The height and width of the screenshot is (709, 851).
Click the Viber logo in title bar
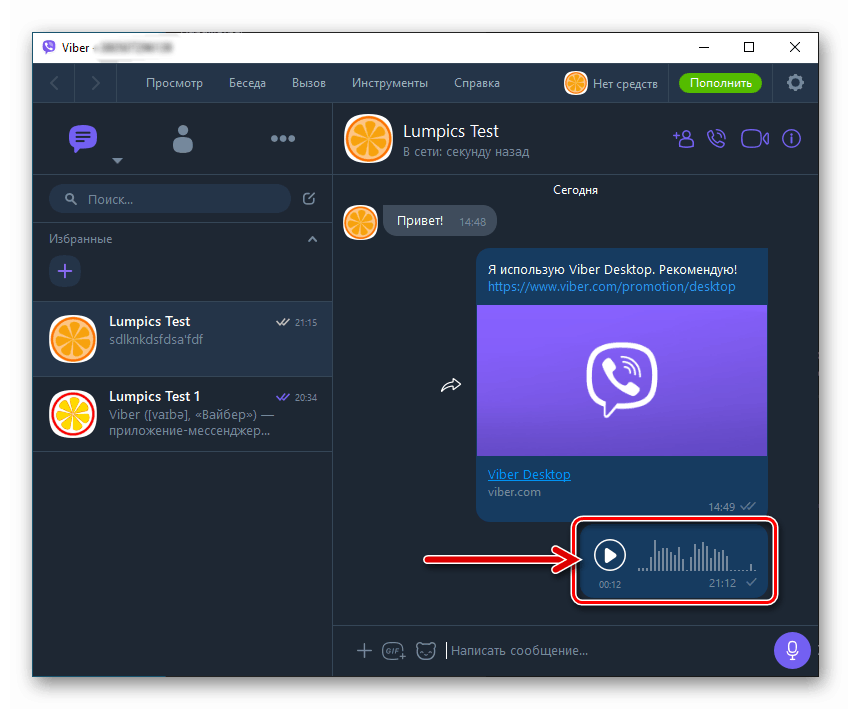coord(49,47)
